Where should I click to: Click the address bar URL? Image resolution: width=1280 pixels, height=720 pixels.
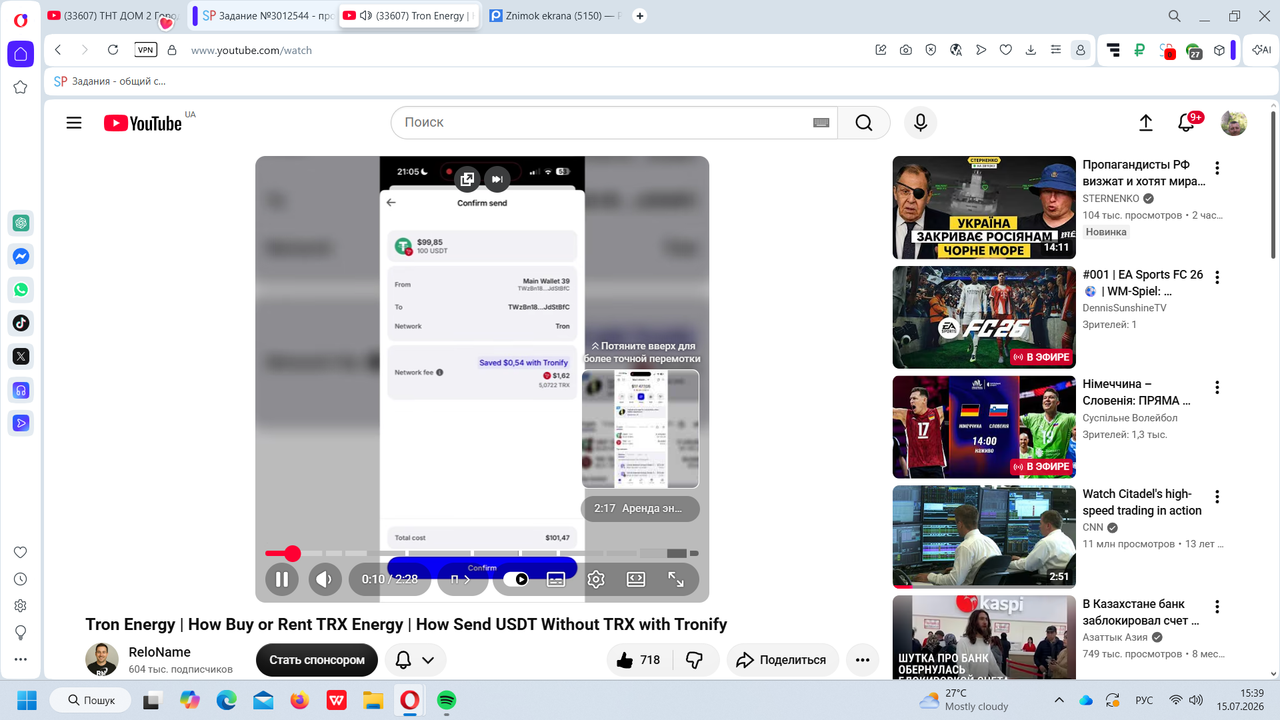click(x=252, y=50)
